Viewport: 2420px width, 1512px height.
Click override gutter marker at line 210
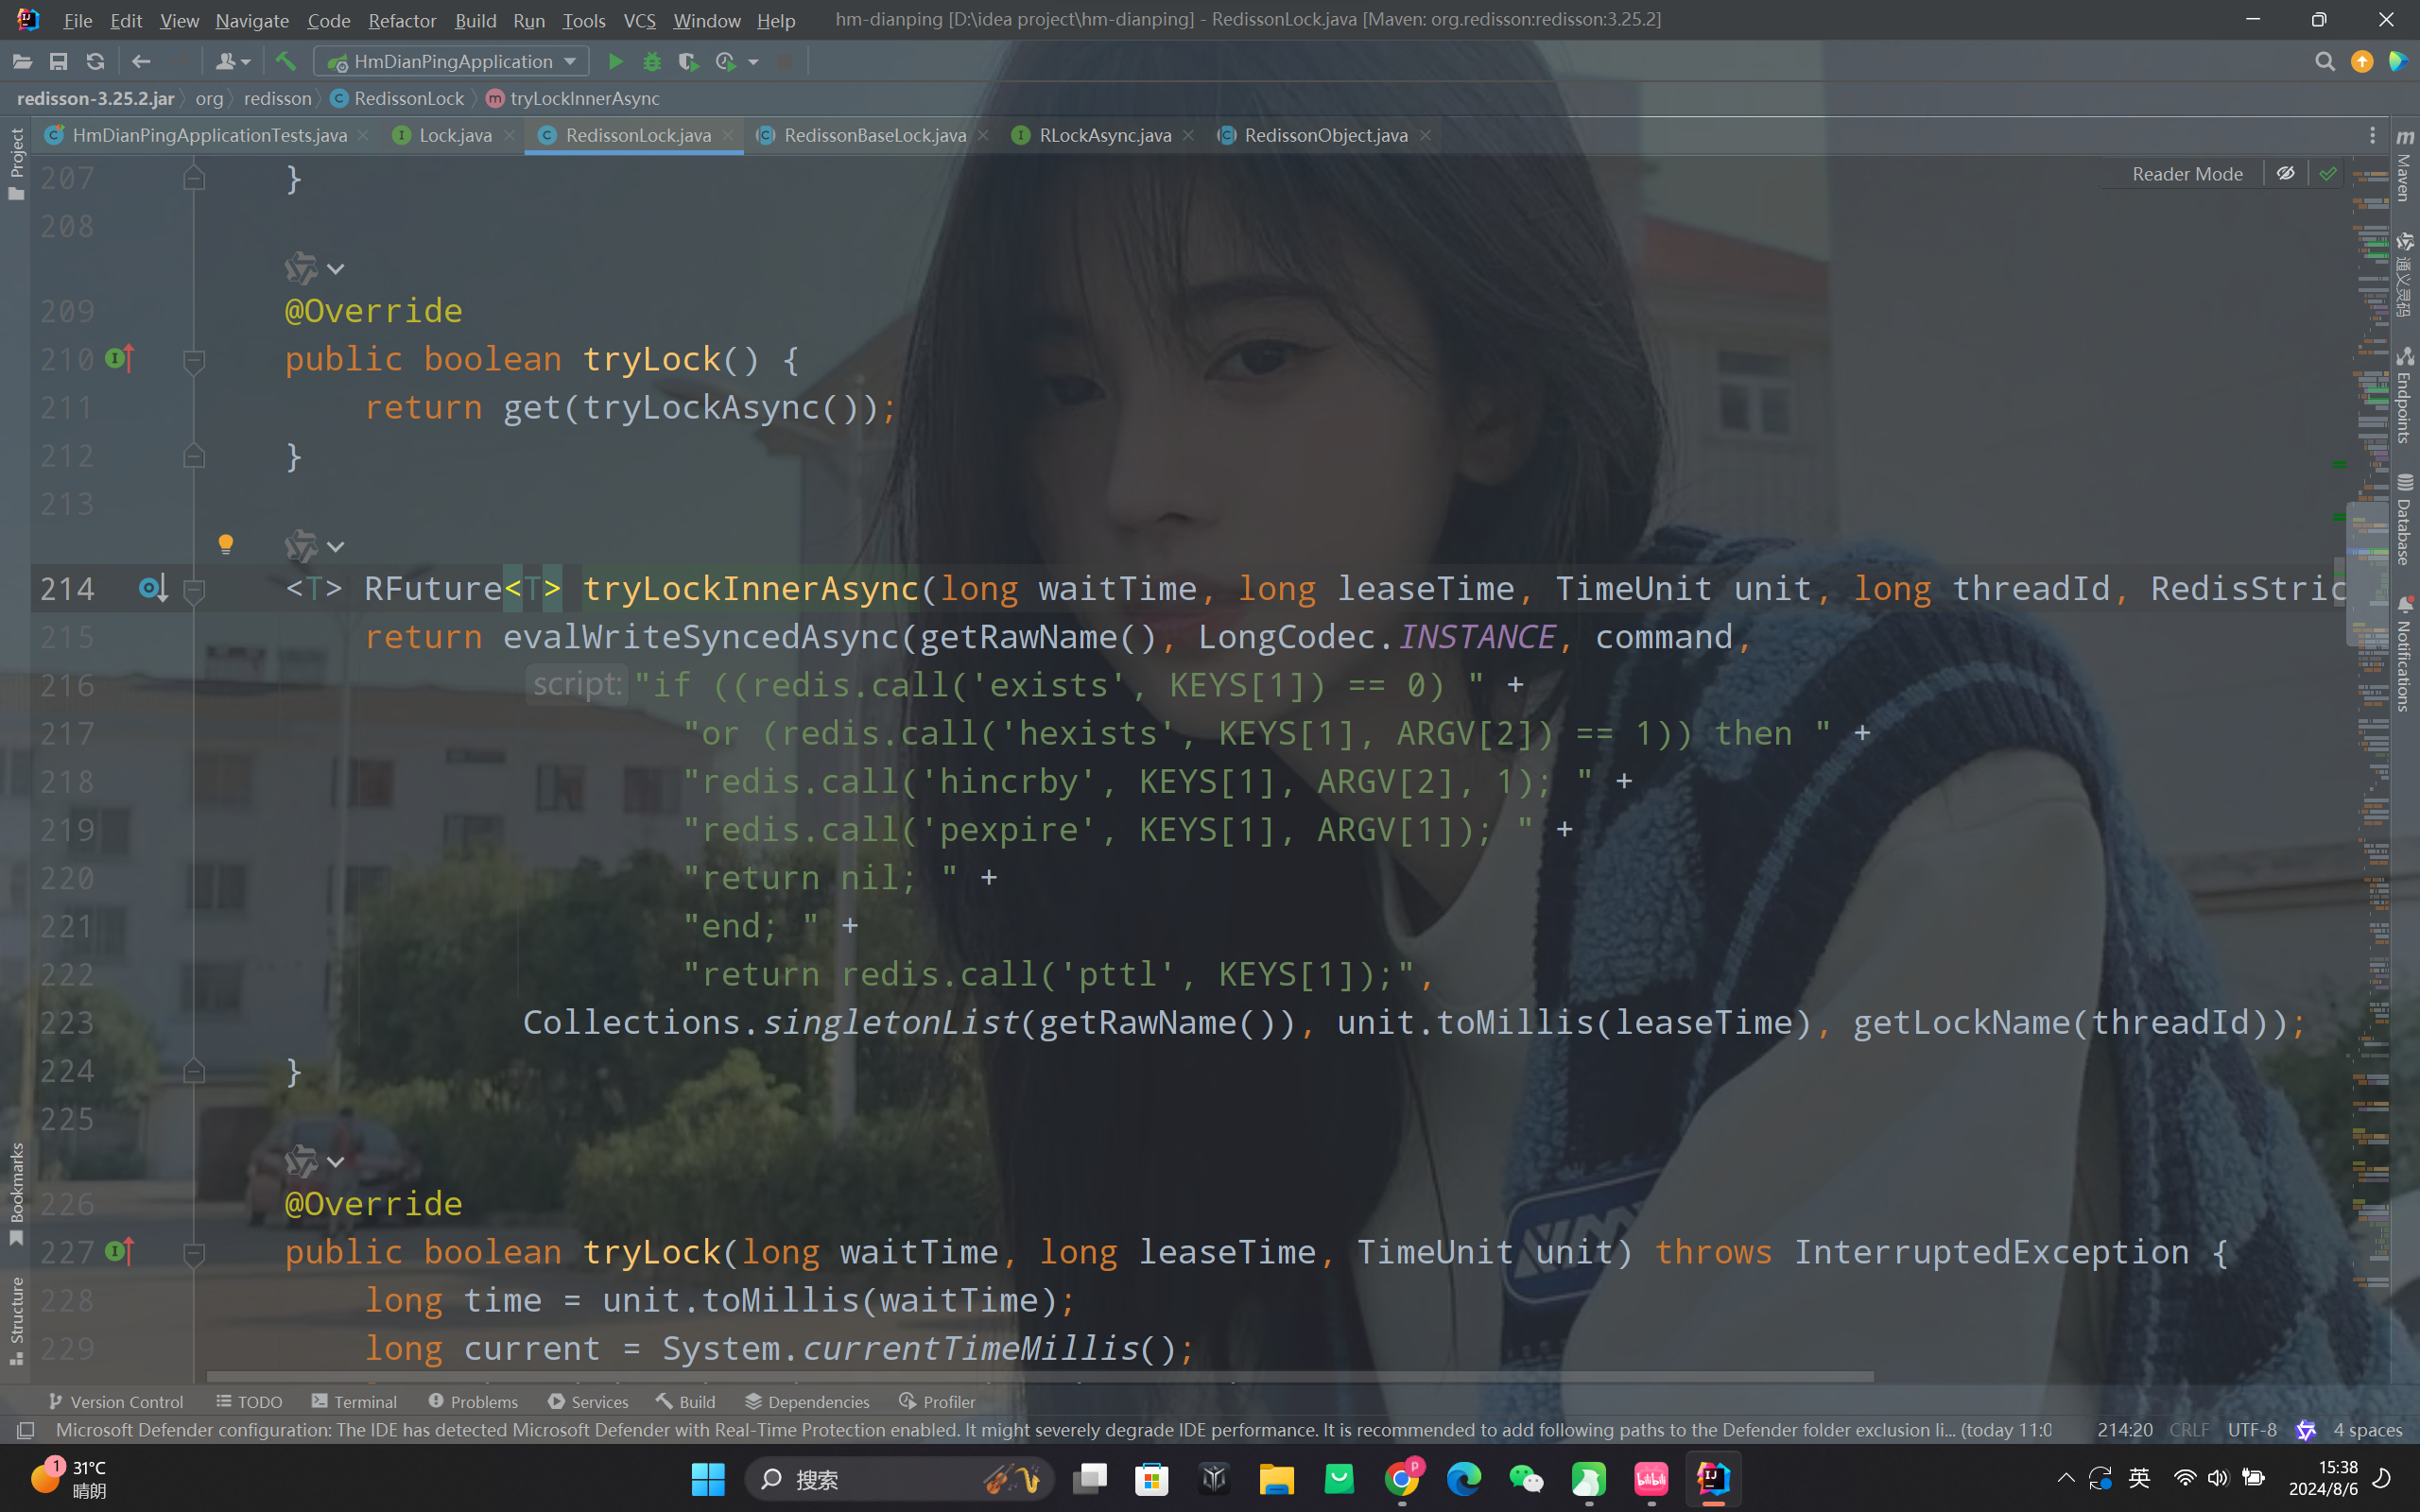pos(119,358)
